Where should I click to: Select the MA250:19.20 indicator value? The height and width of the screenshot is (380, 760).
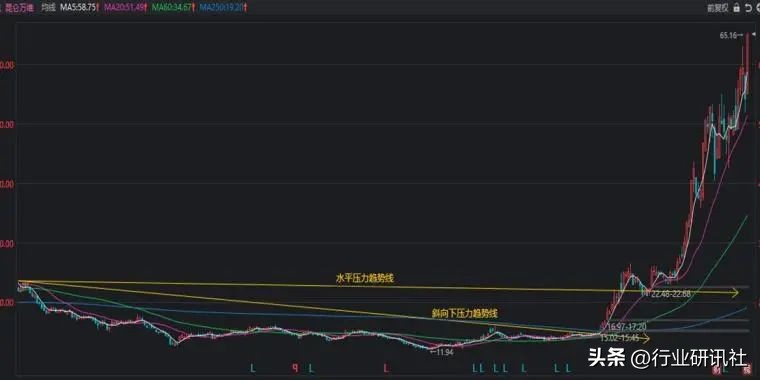[x=223, y=8]
